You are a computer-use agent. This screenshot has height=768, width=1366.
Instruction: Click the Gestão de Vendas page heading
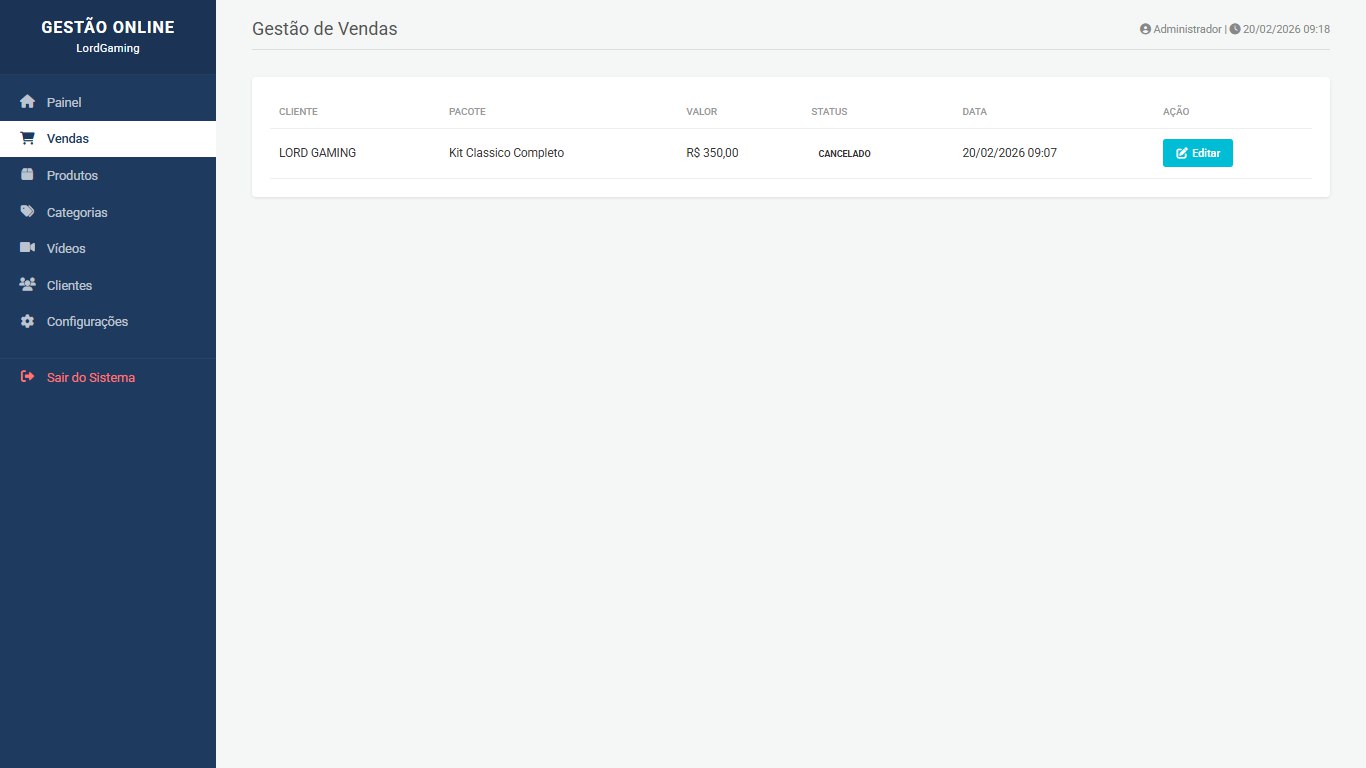point(324,29)
